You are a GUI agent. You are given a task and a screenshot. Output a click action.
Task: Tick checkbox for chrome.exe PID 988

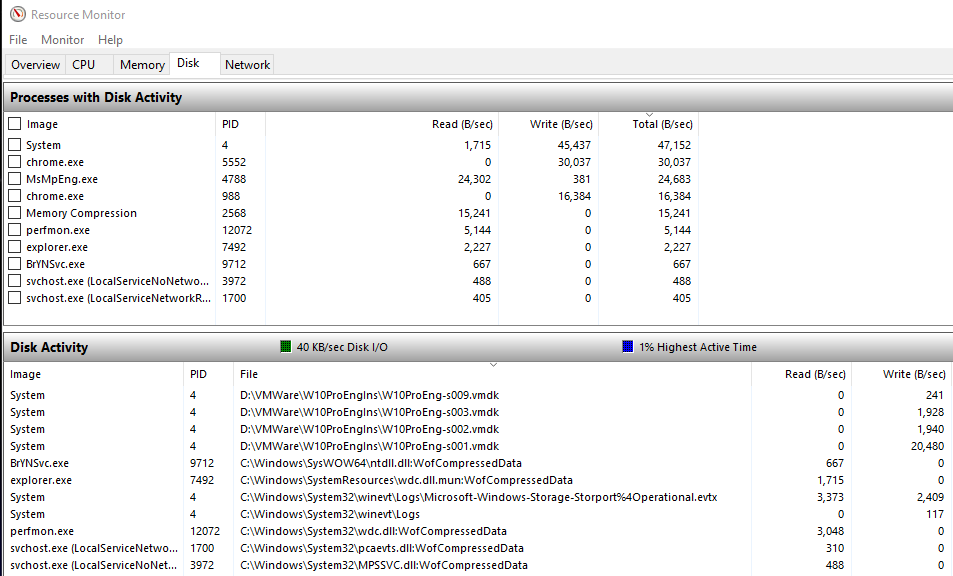(15, 196)
